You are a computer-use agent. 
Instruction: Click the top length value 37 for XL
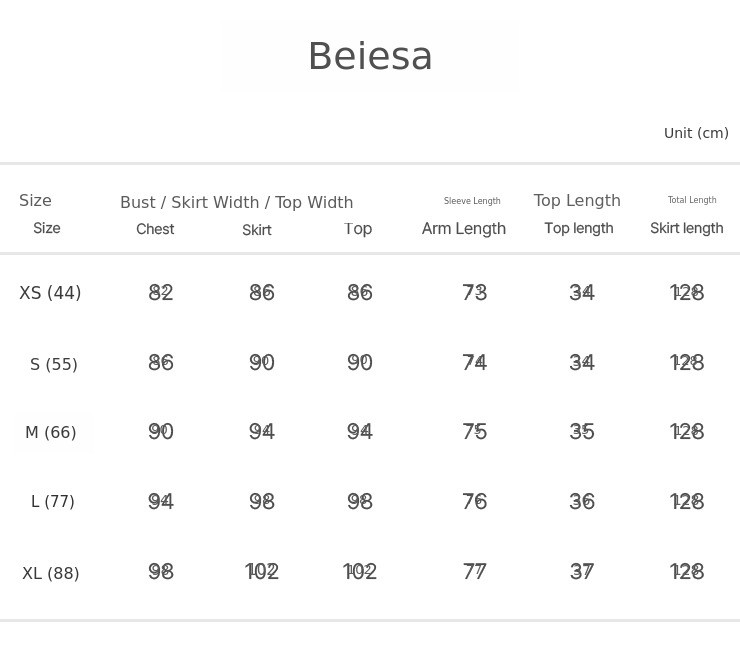[x=582, y=571]
